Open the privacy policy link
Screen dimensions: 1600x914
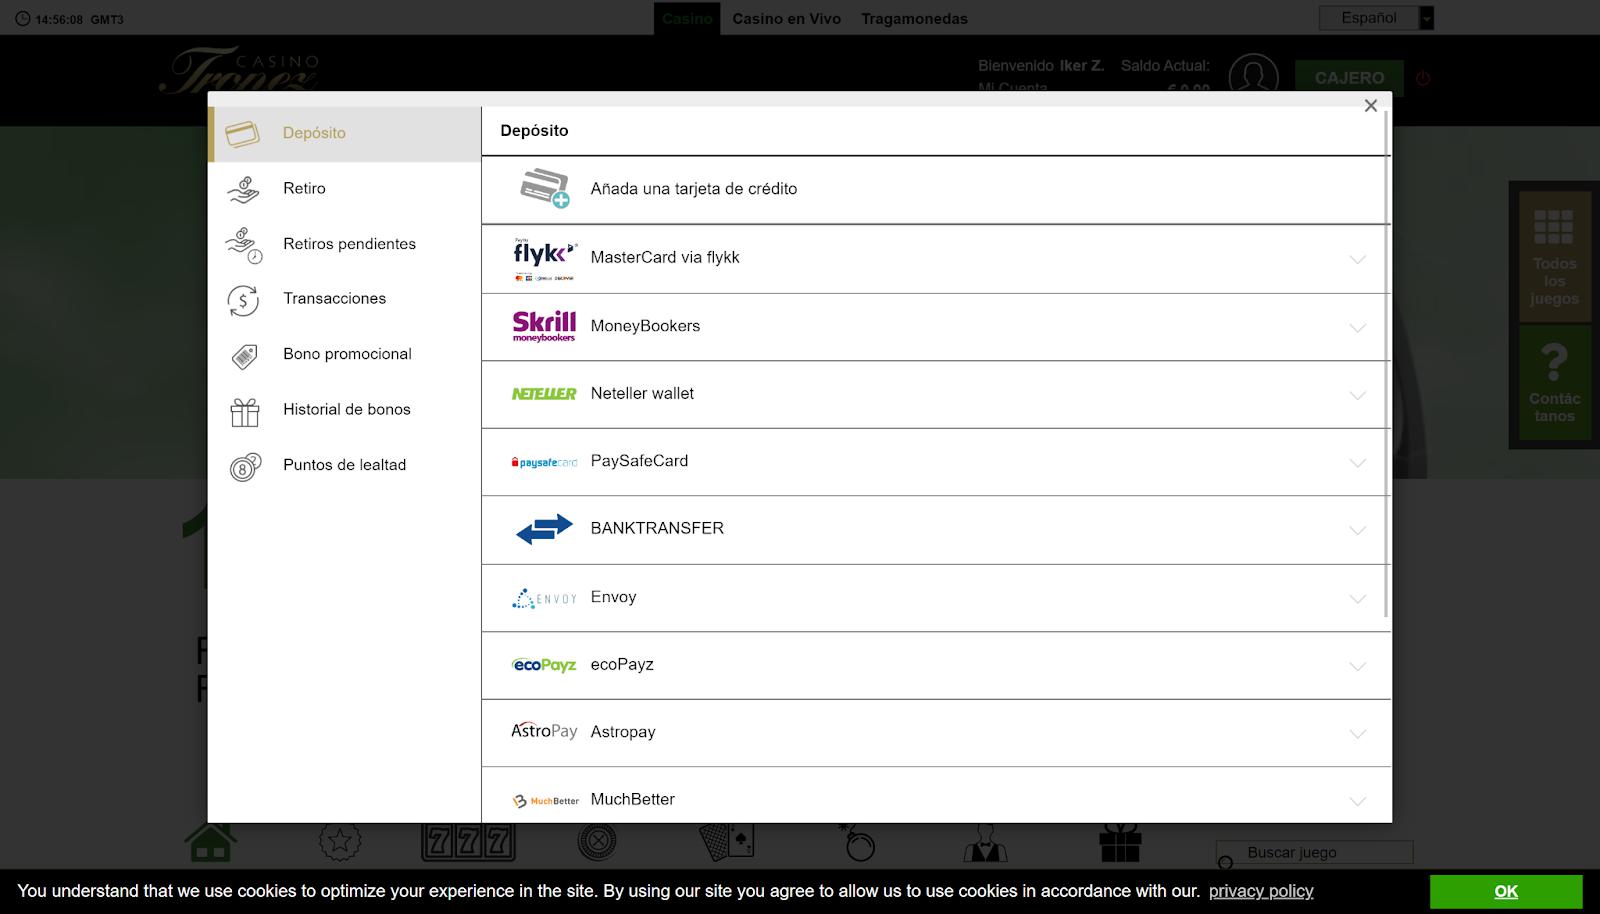[1261, 891]
